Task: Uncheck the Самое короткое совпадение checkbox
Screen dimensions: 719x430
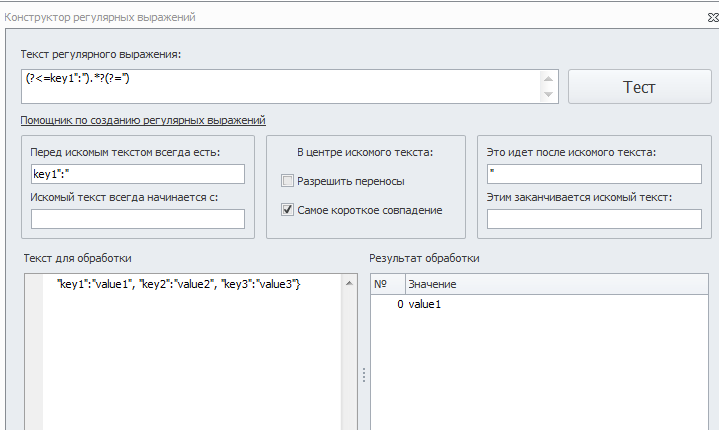Action: [288, 210]
